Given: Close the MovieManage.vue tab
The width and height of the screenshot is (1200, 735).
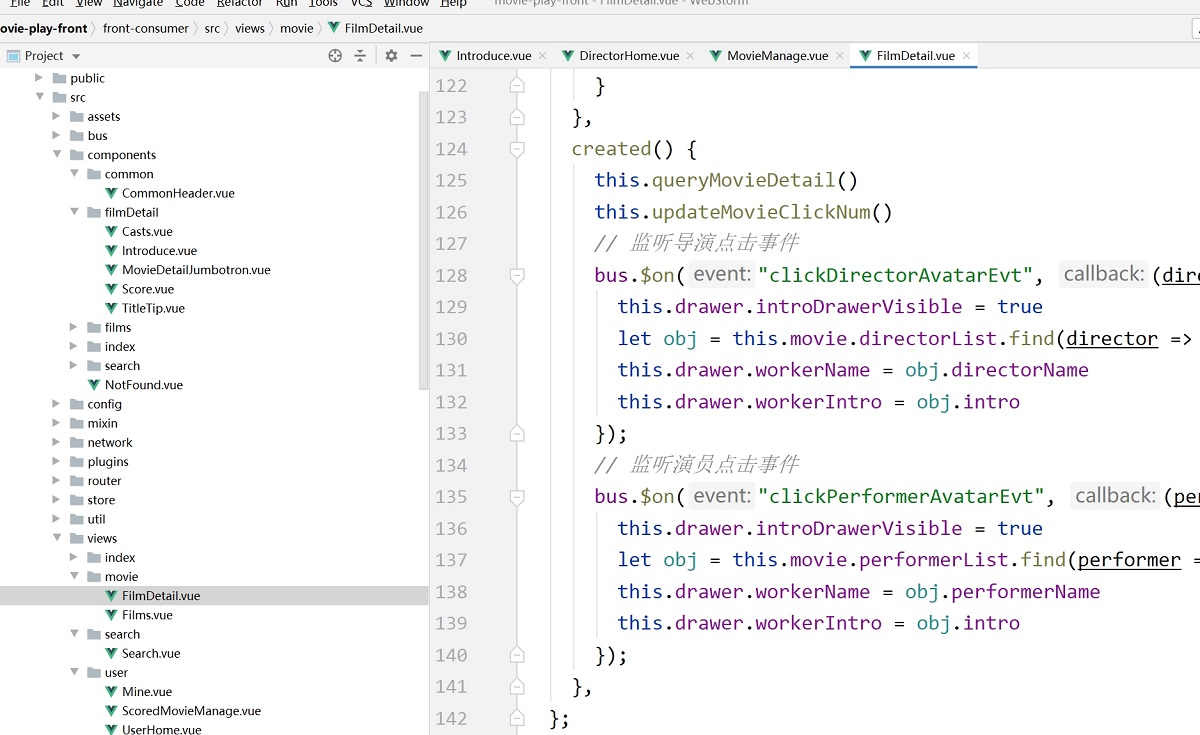Looking at the screenshot, I should point(839,56).
